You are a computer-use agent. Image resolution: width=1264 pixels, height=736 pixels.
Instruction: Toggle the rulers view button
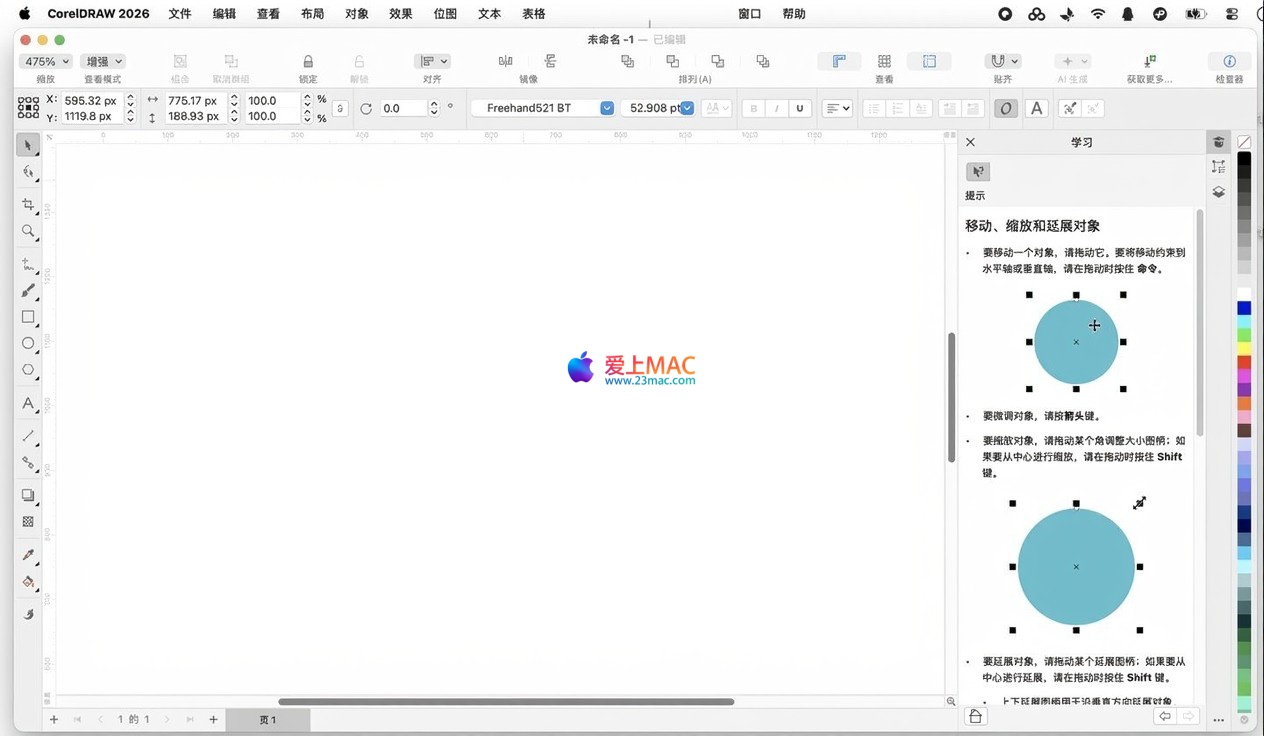[x=839, y=62]
